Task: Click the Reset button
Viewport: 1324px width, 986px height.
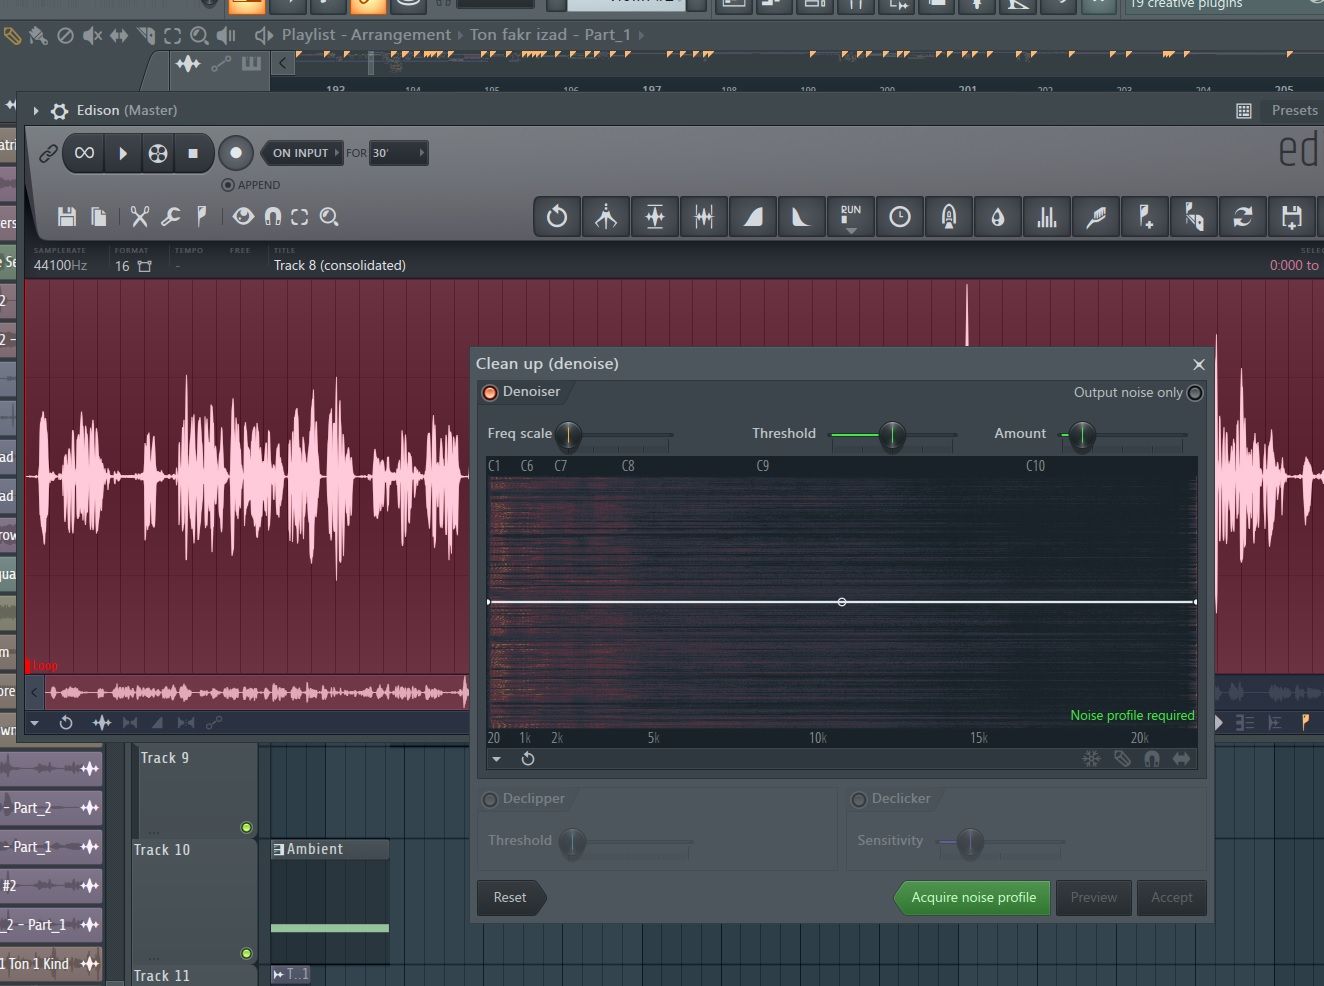Action: coord(510,897)
